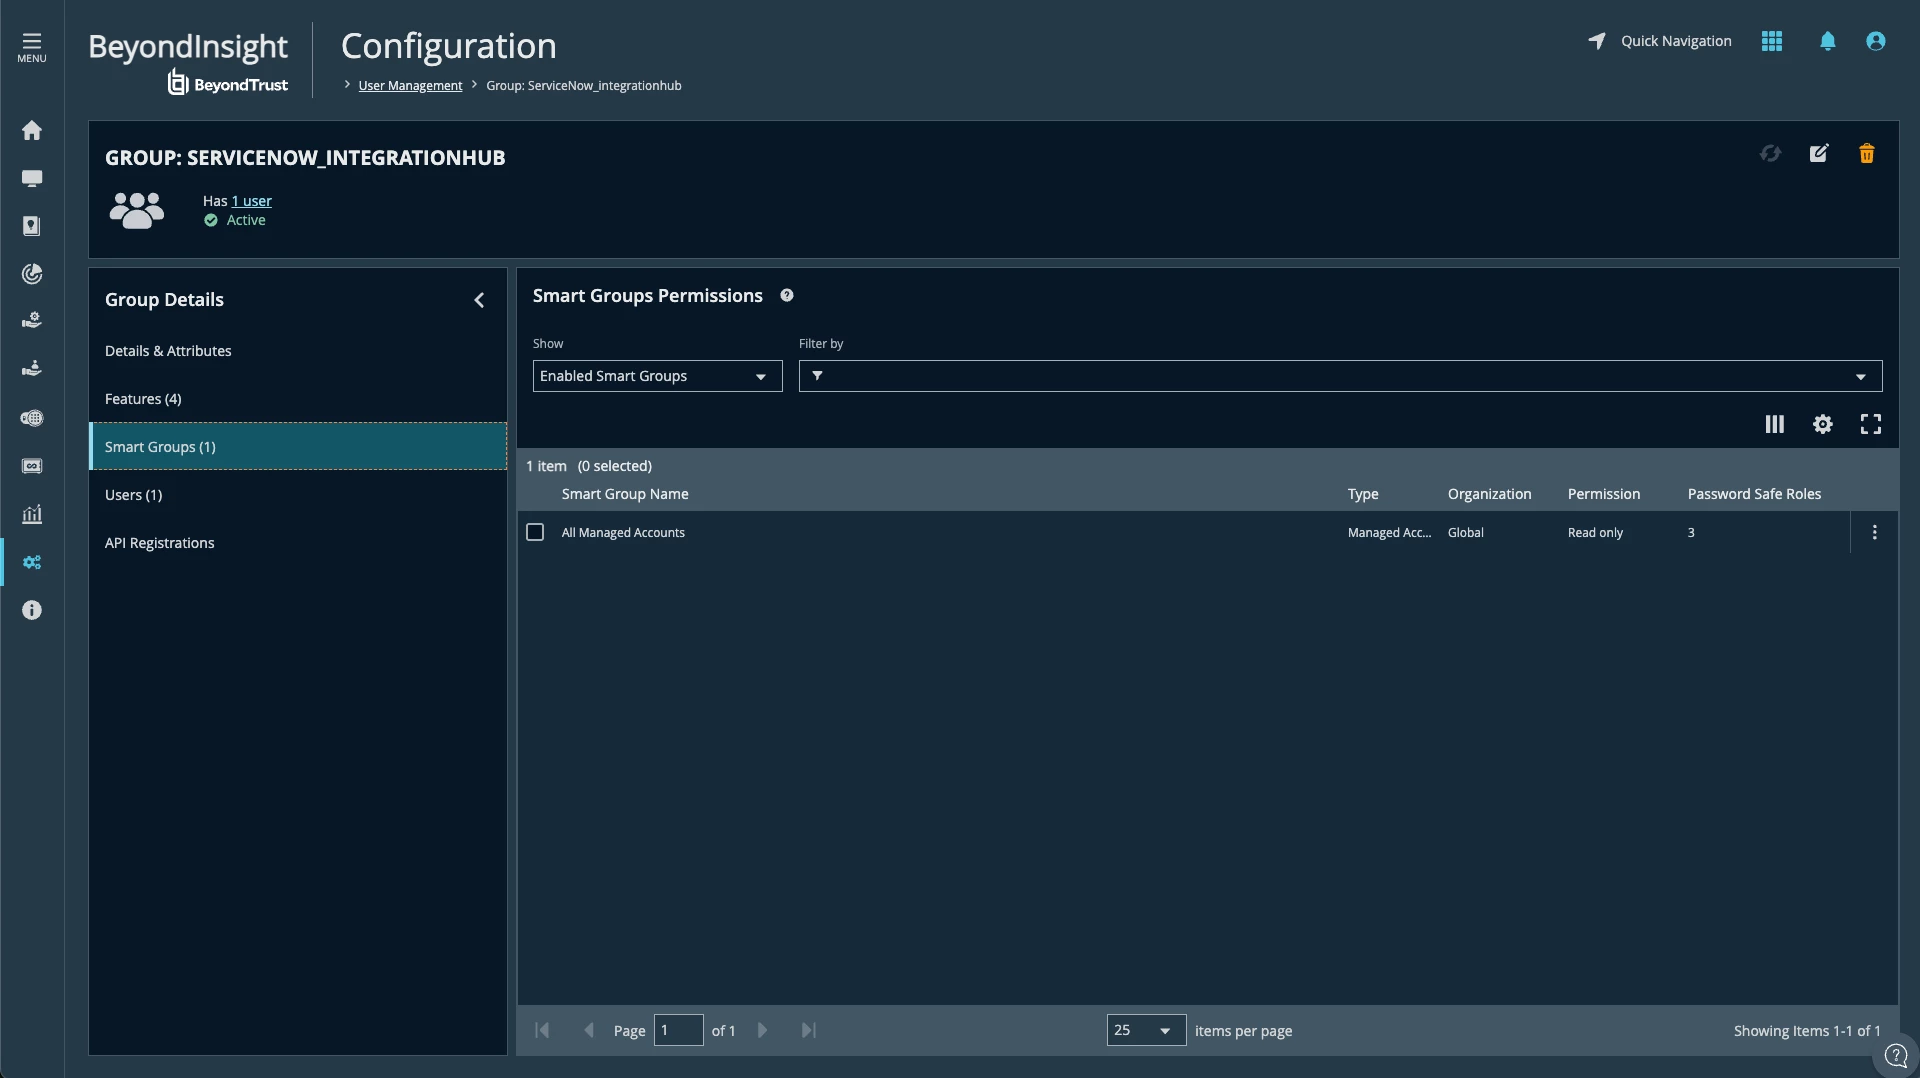Open the Filter by dropdown
1920x1078 pixels.
click(1340, 376)
